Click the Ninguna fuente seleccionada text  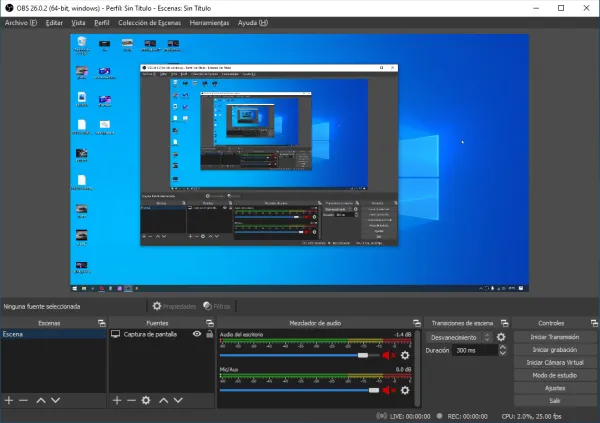(42, 307)
